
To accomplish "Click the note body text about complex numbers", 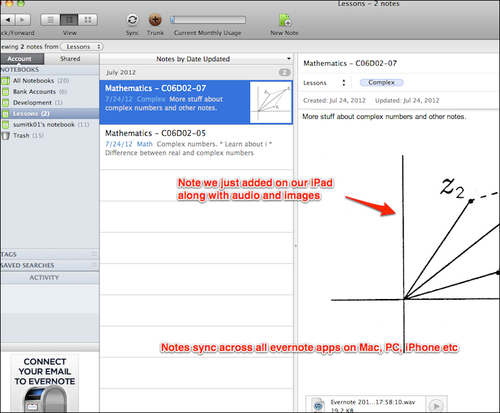I will tap(384, 117).
